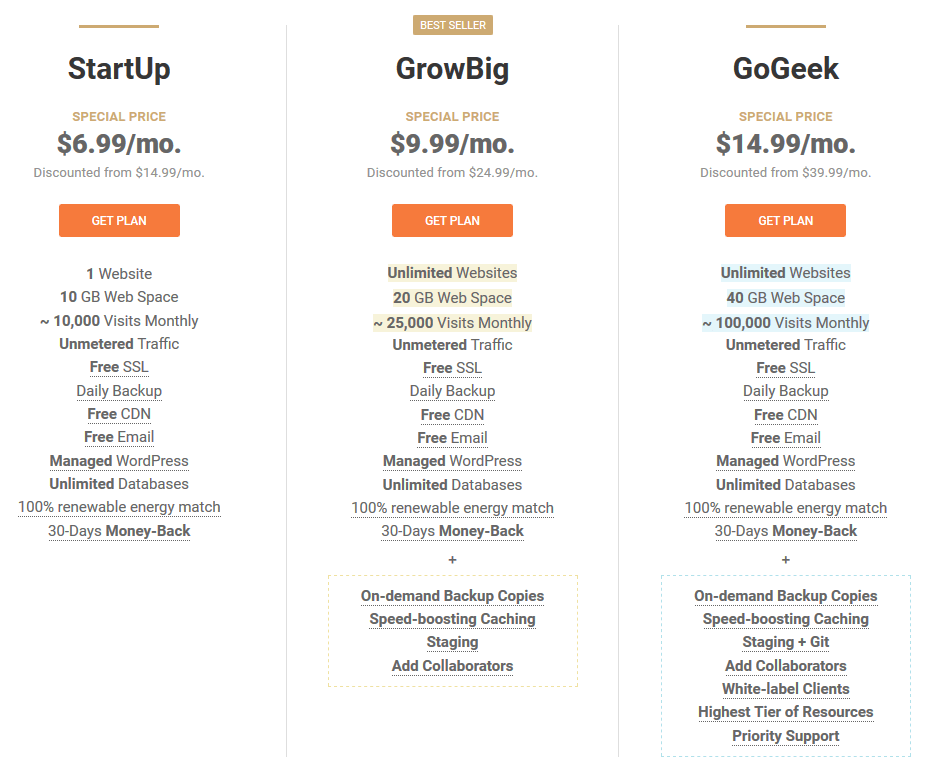Click Add Collaborators in GrowBig box

(x=452, y=666)
